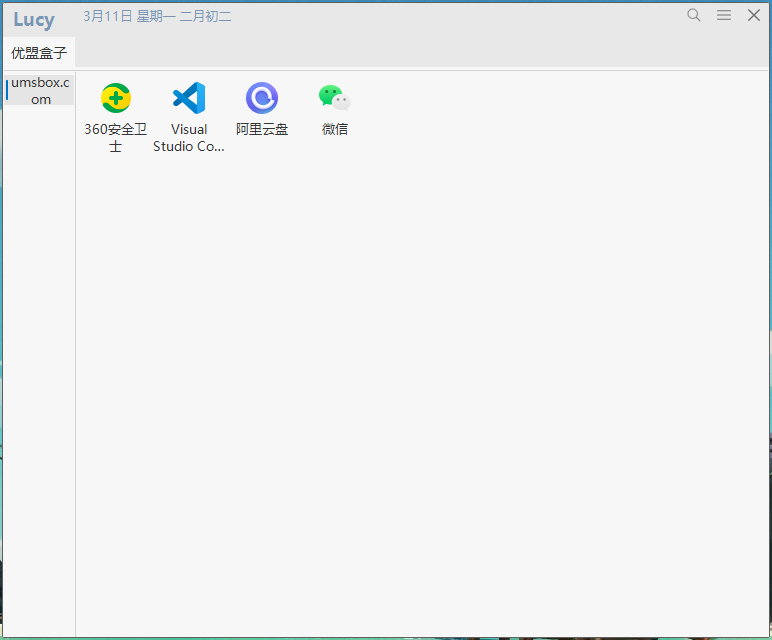Click the Lucy title text
This screenshot has height=640, width=772.
tap(34, 20)
